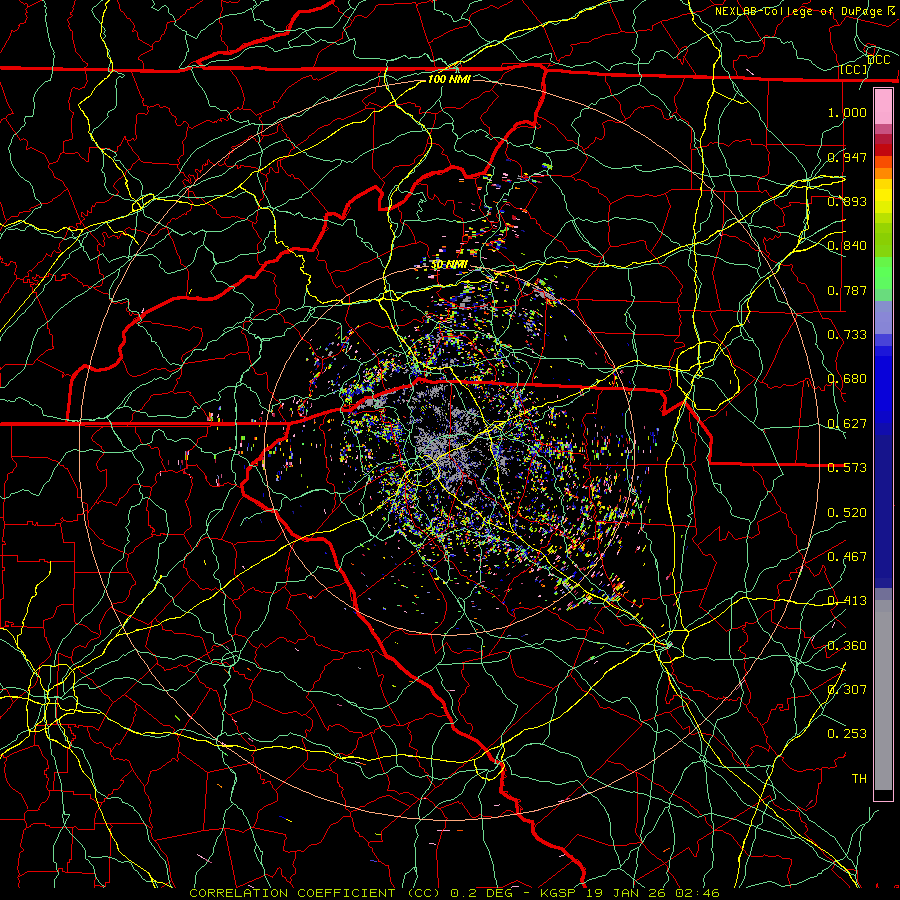Click the 0.413 scale value
Screen dimensions: 900x900
[847, 600]
